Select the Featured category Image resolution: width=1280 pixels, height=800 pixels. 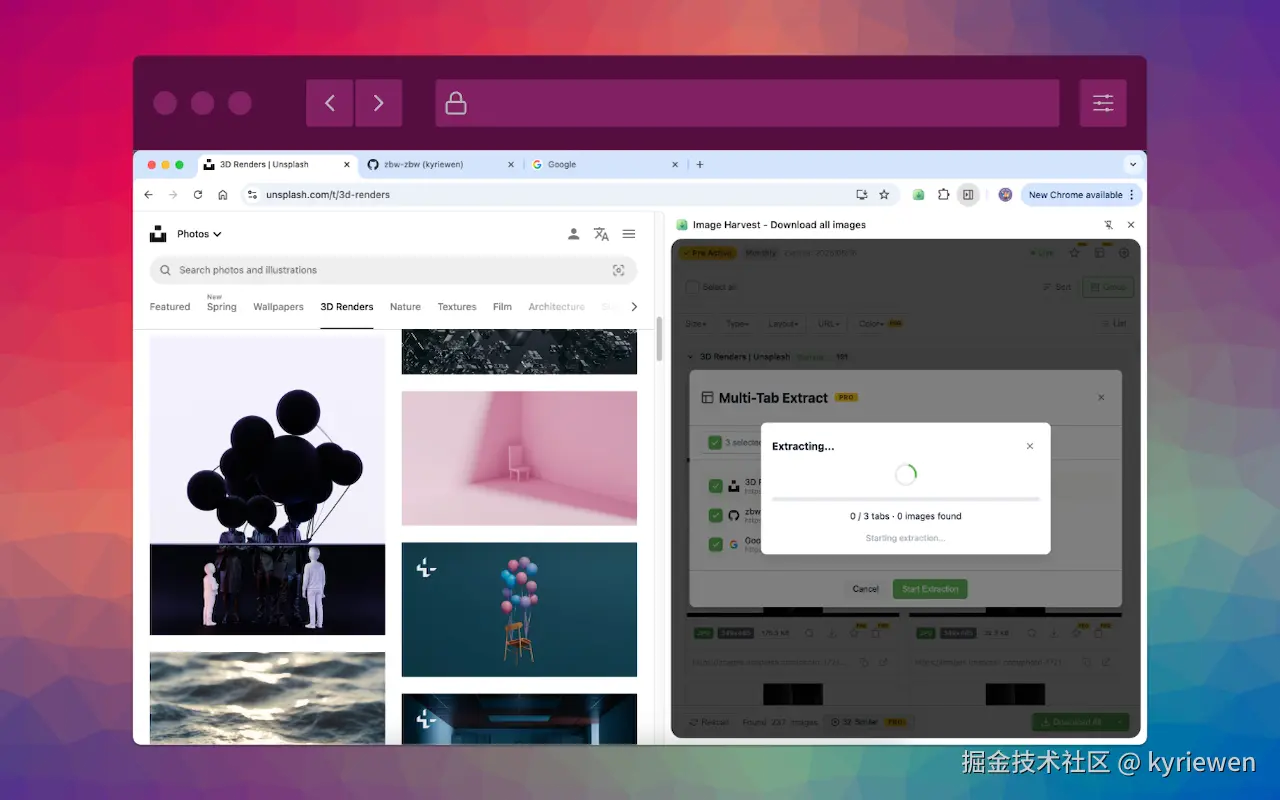pos(170,307)
